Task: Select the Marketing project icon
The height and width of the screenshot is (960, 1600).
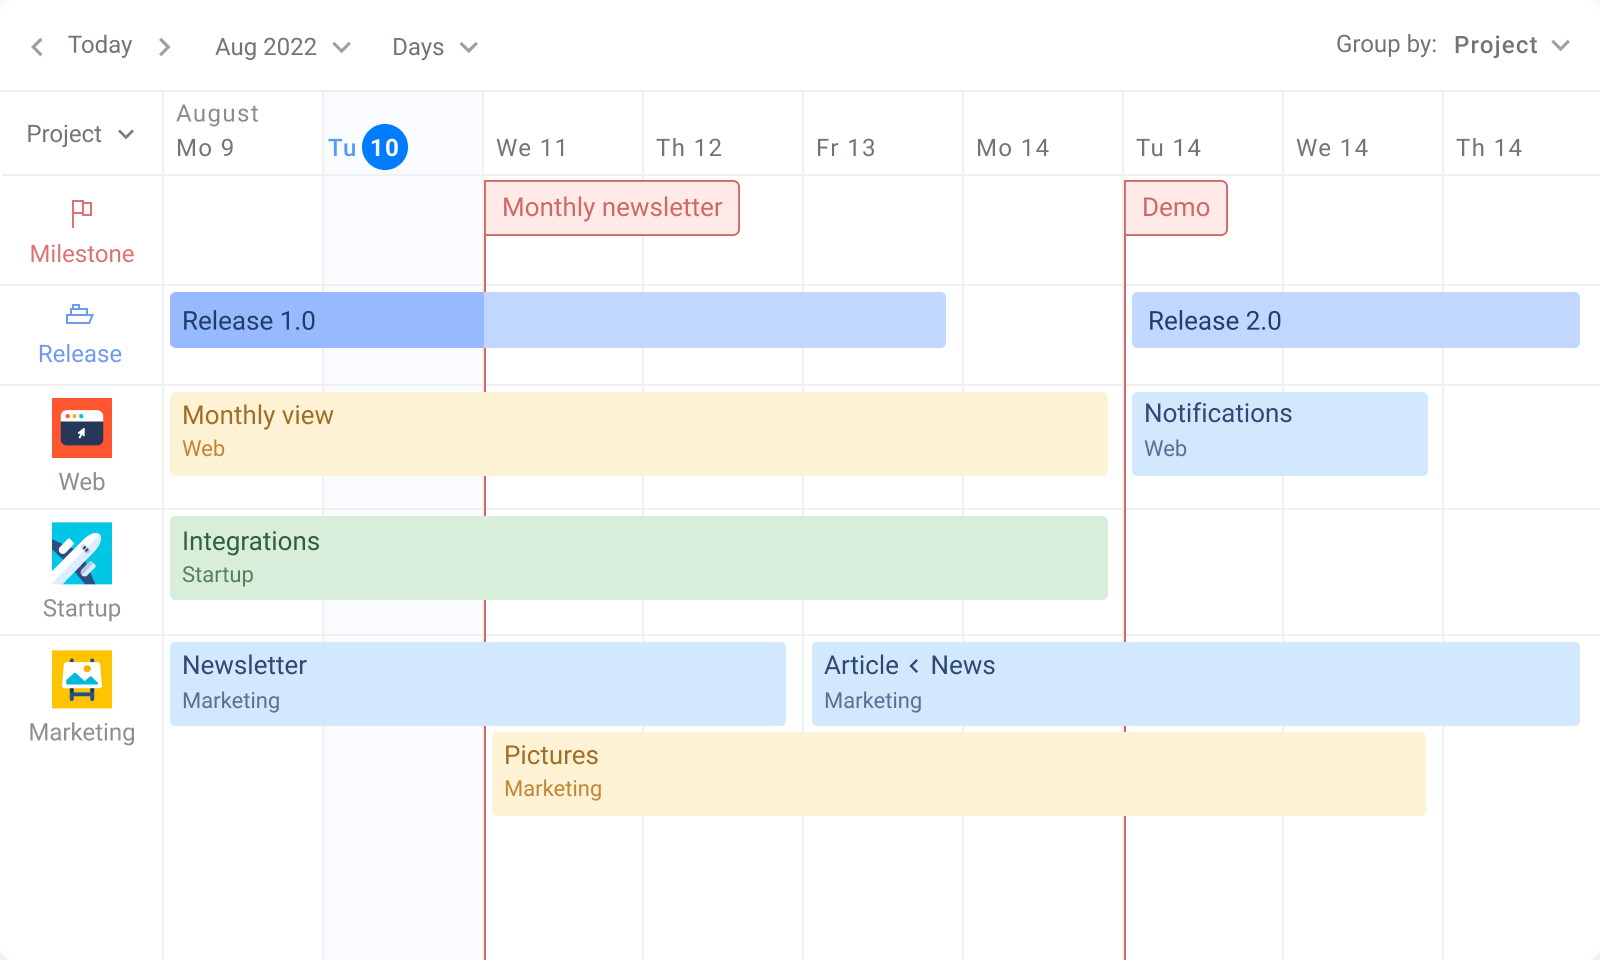Action: (x=82, y=679)
